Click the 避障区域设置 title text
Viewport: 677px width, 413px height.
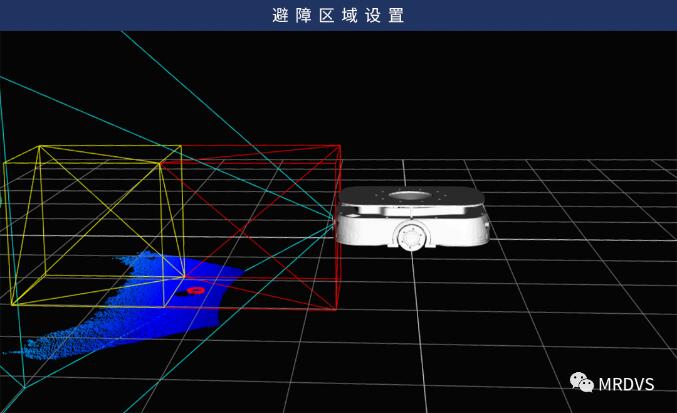pyautogui.click(x=338, y=15)
